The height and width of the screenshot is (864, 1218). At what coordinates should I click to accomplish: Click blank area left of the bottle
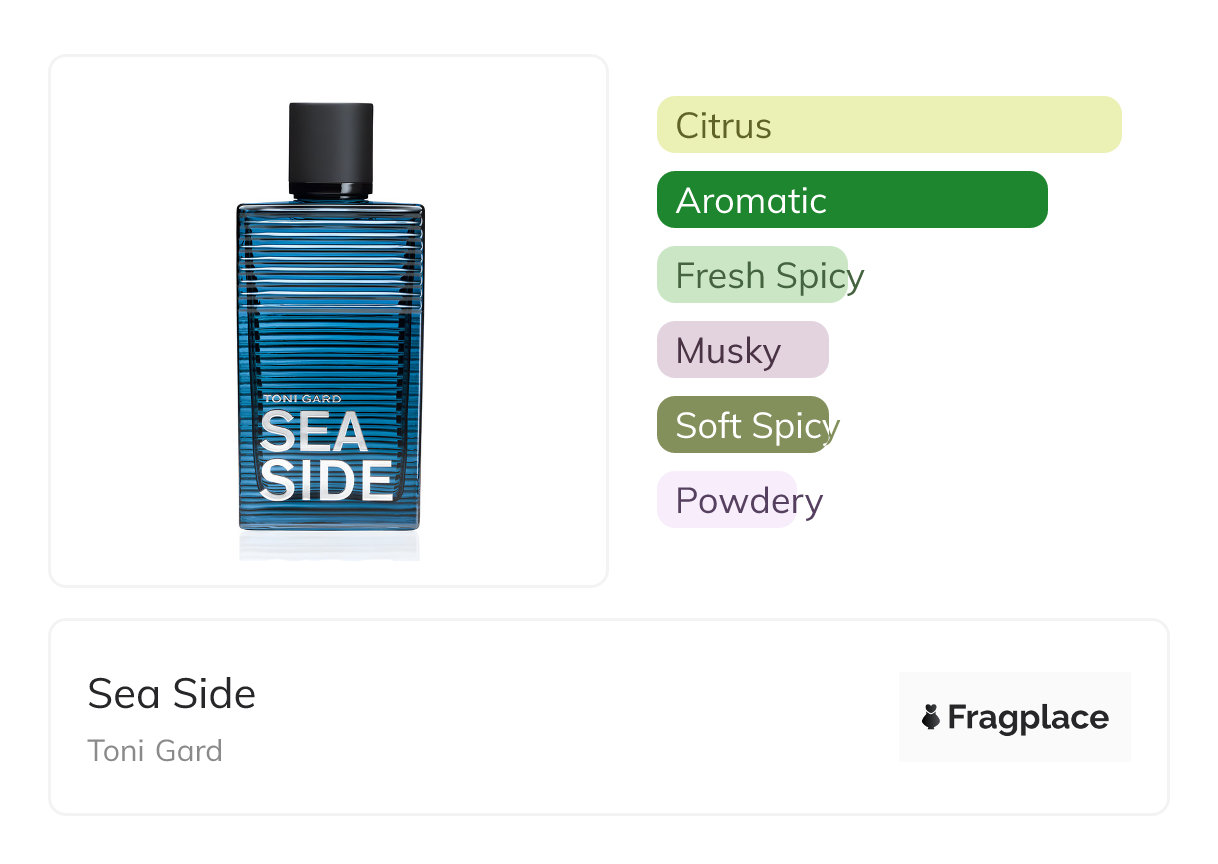click(x=140, y=320)
